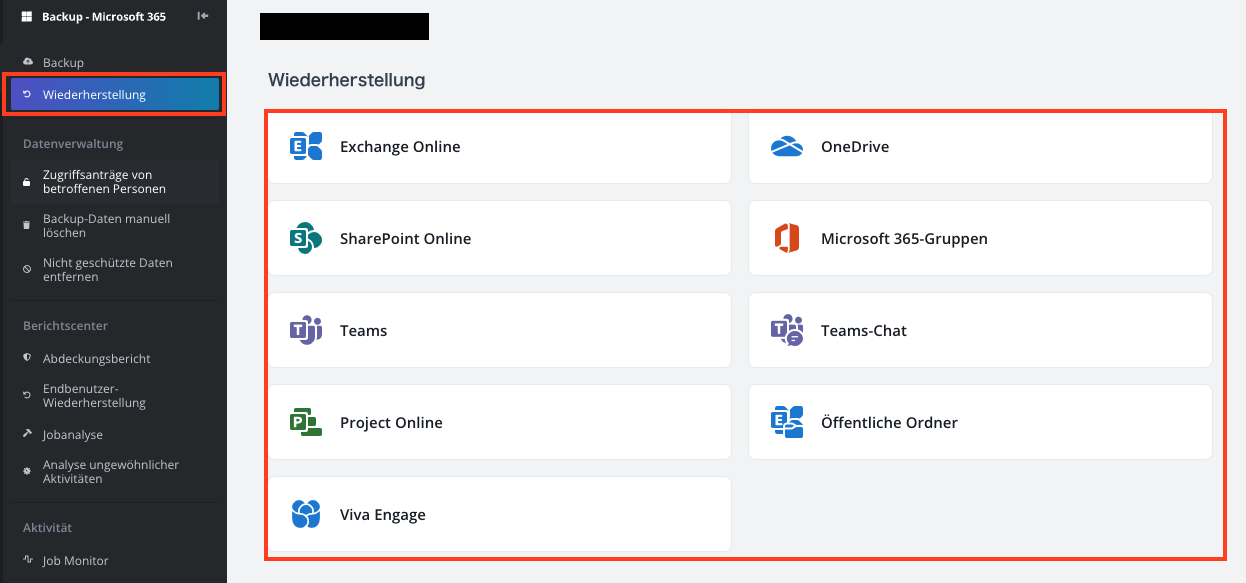The height and width of the screenshot is (583, 1246).
Task: Click the icon beside Analyse ungewöhnlicher Aktivitäten
Action: (x=28, y=472)
